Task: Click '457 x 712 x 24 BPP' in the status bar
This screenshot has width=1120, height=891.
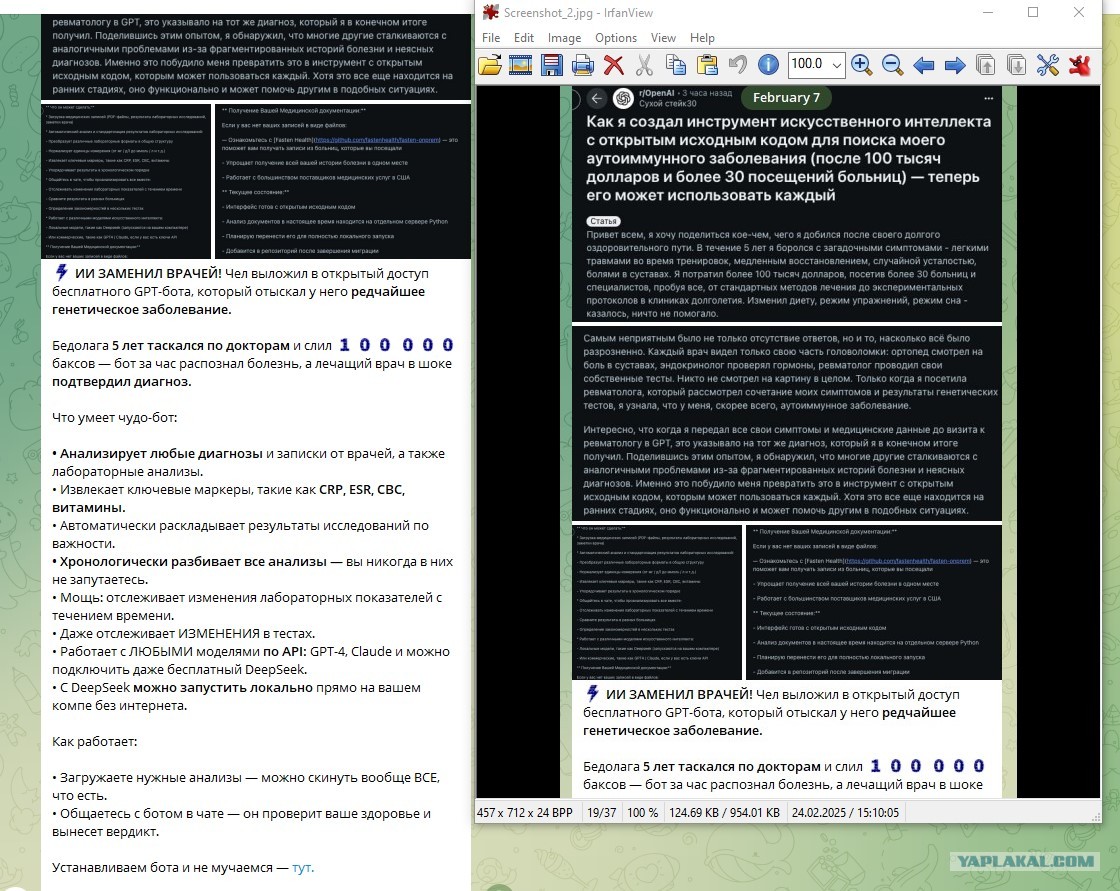Action: [525, 812]
